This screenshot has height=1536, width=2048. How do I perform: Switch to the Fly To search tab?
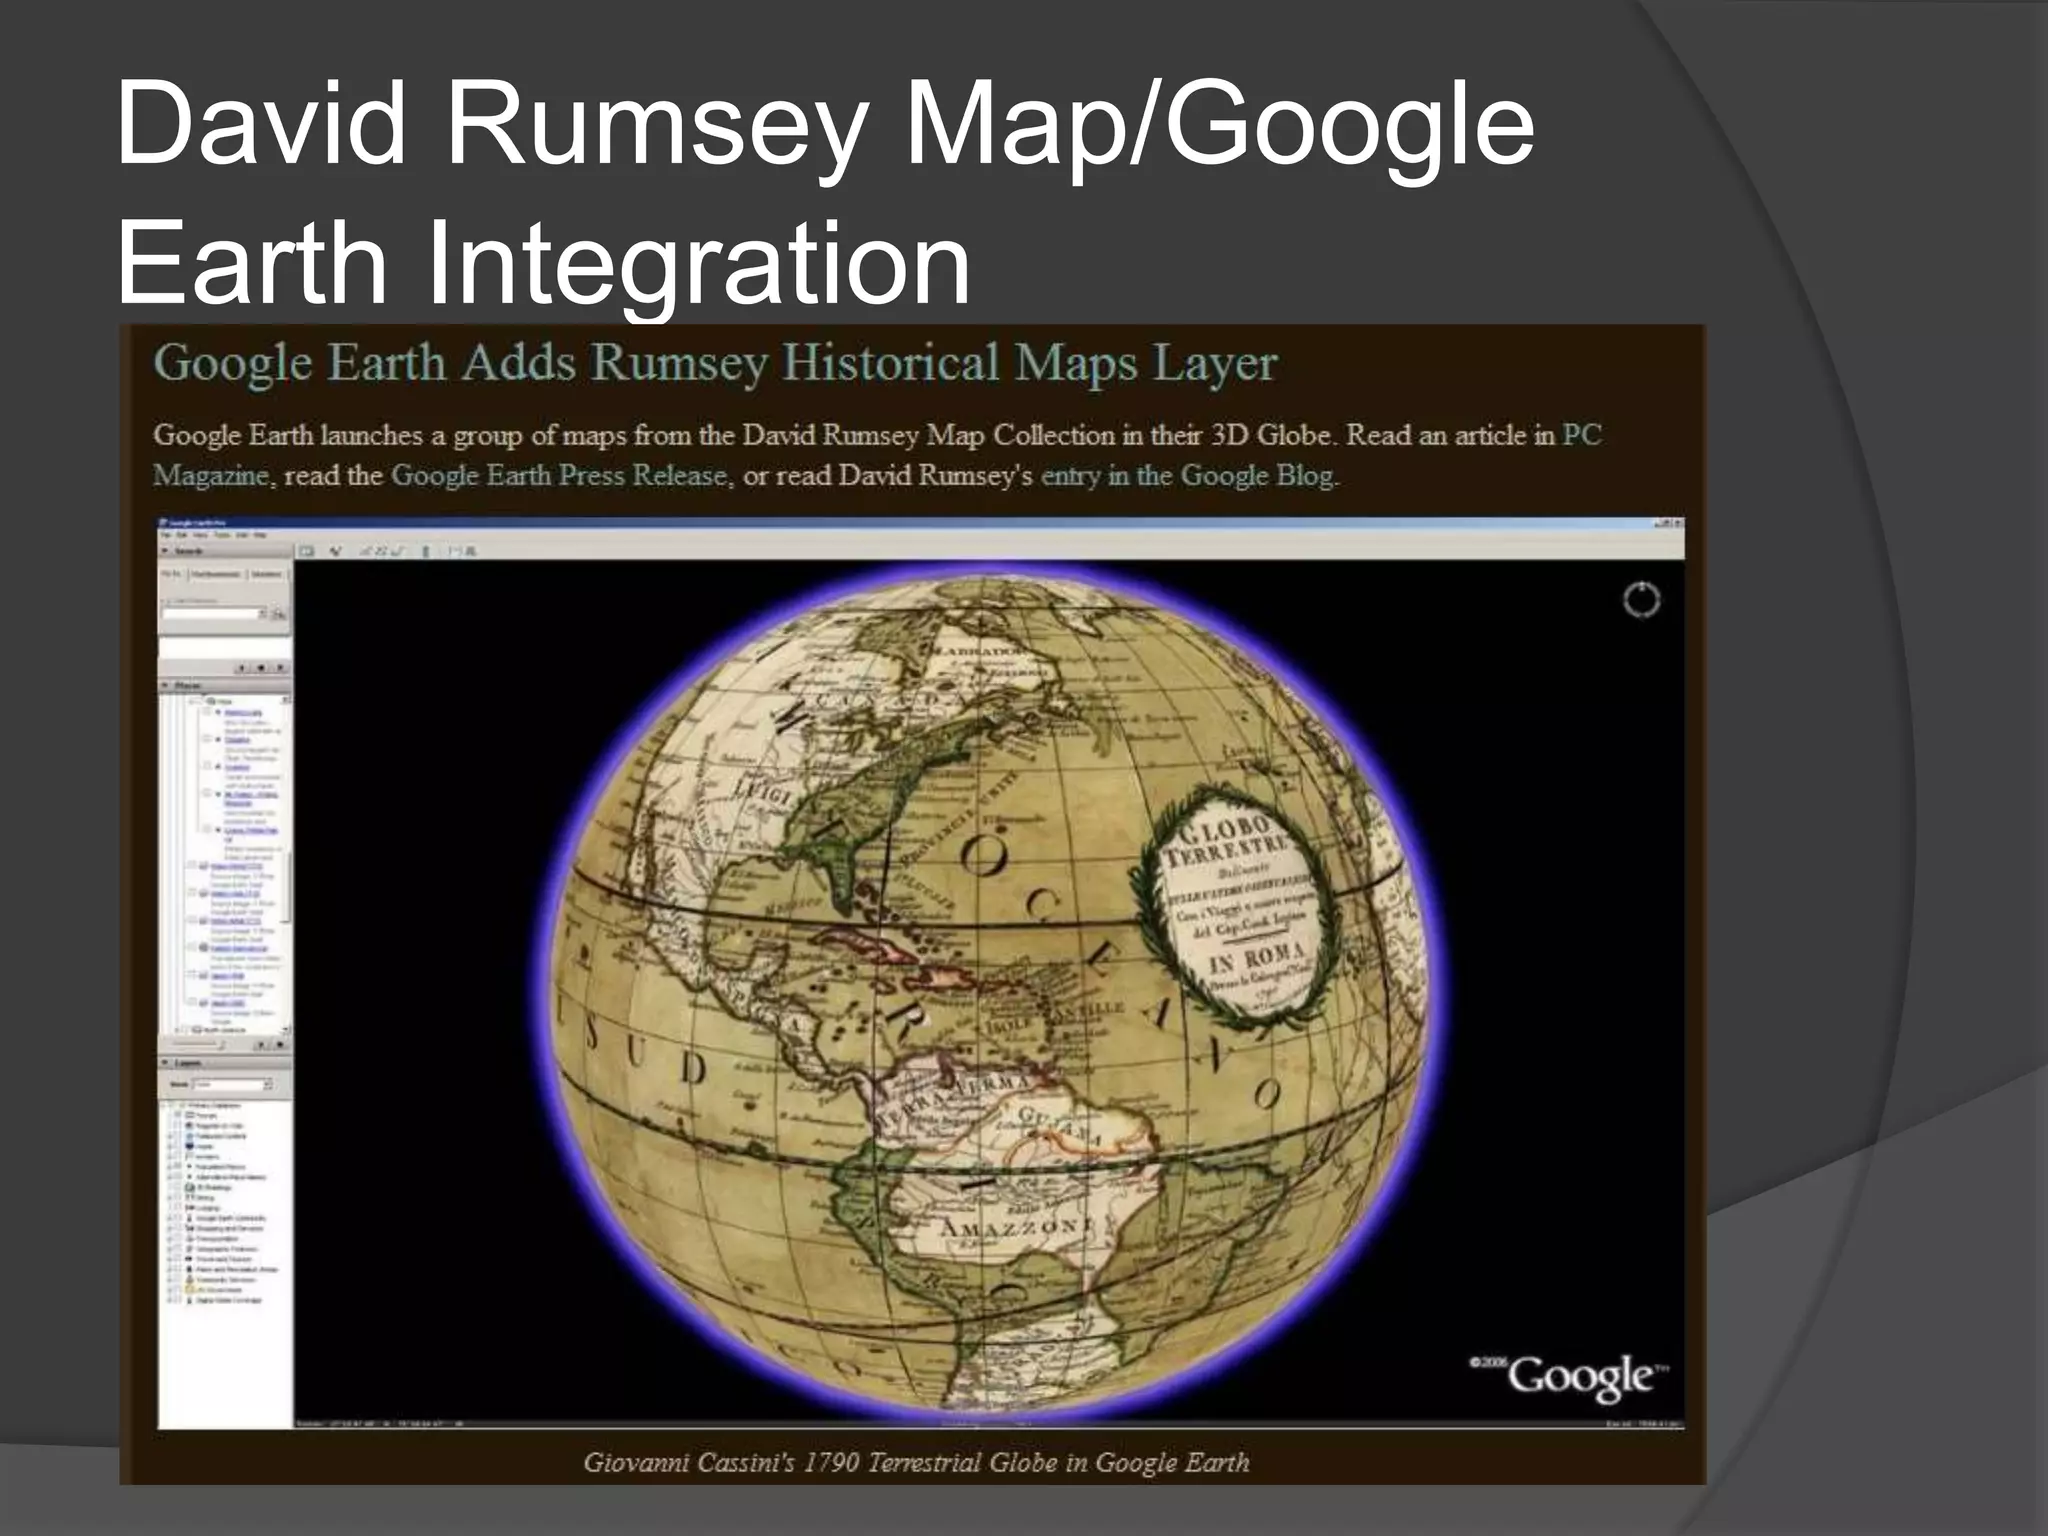(x=171, y=574)
